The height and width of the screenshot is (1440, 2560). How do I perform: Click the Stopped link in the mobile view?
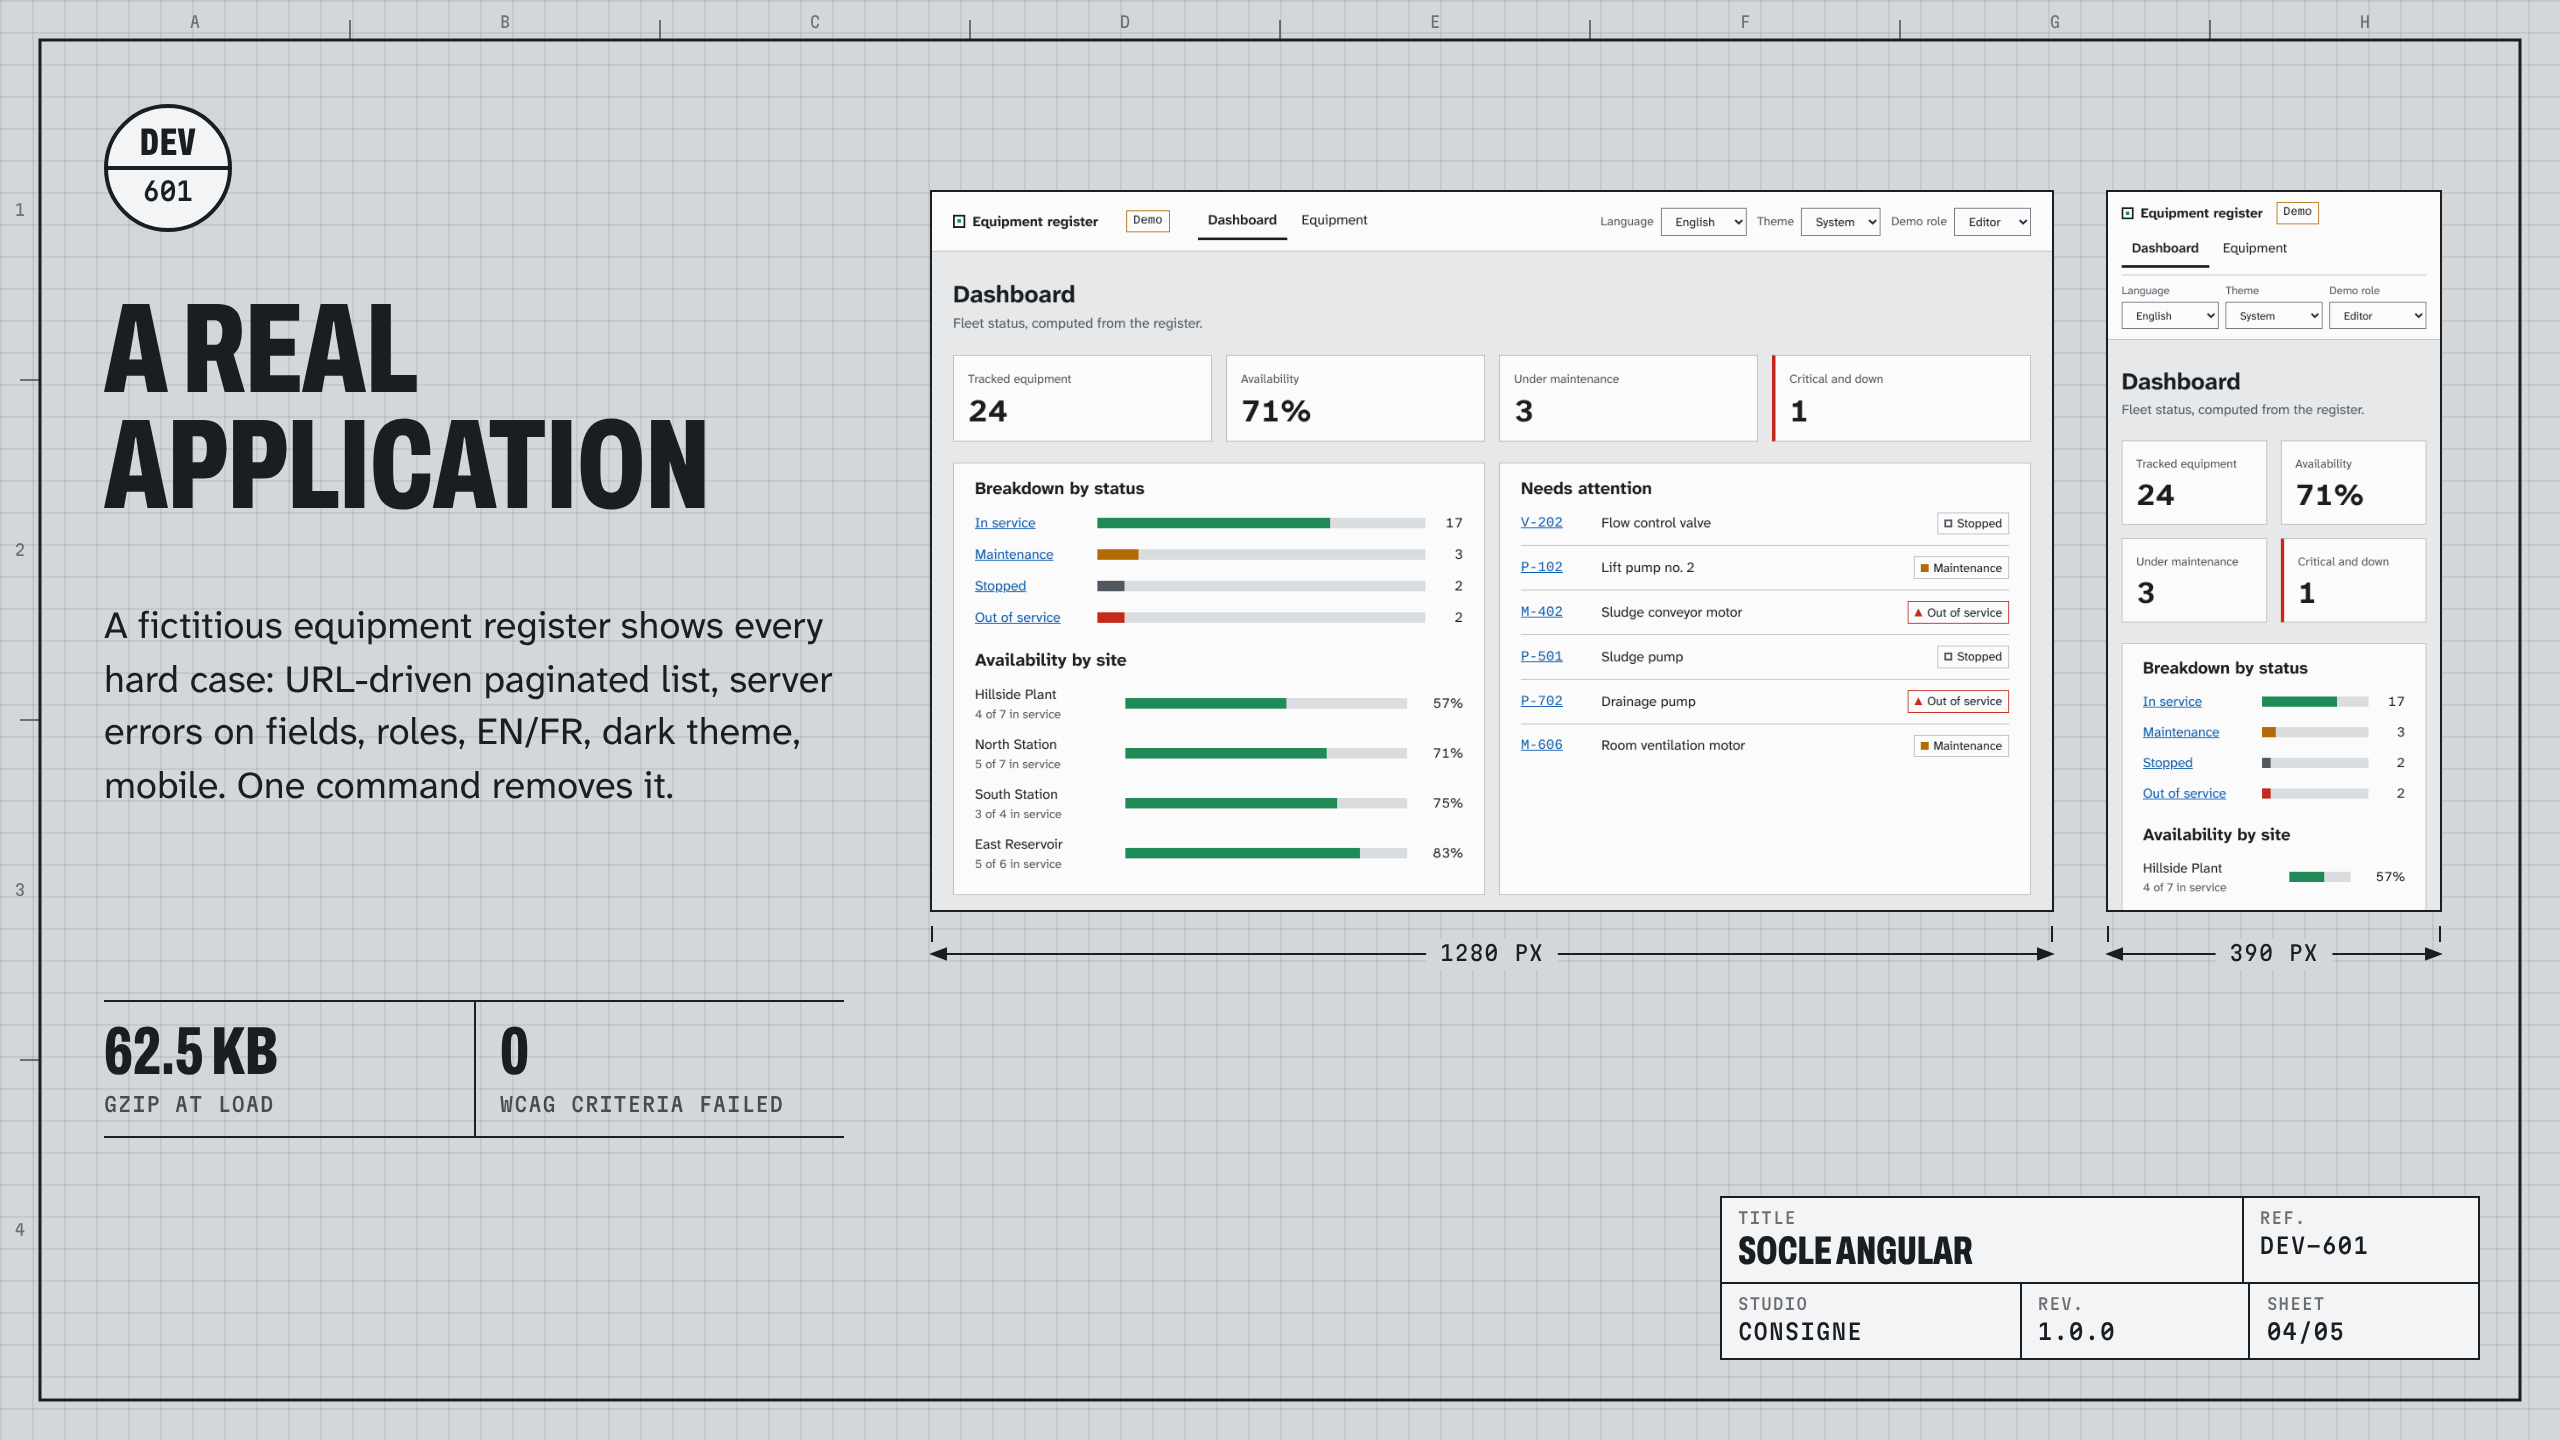pos(2167,763)
